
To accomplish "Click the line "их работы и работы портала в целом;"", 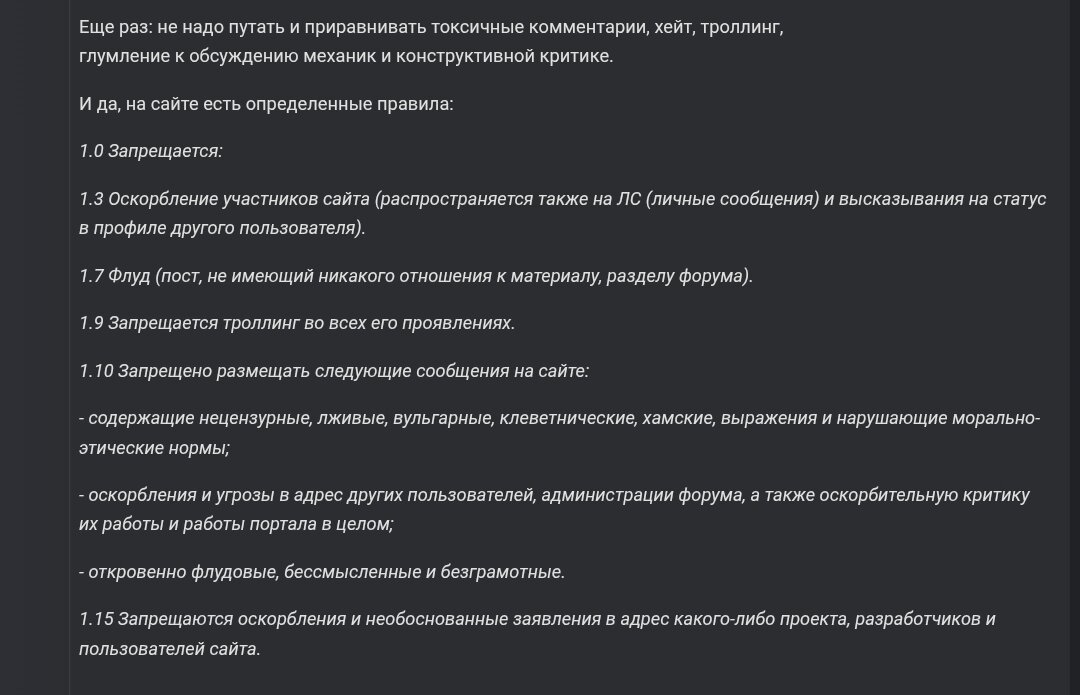I will click(x=236, y=524).
